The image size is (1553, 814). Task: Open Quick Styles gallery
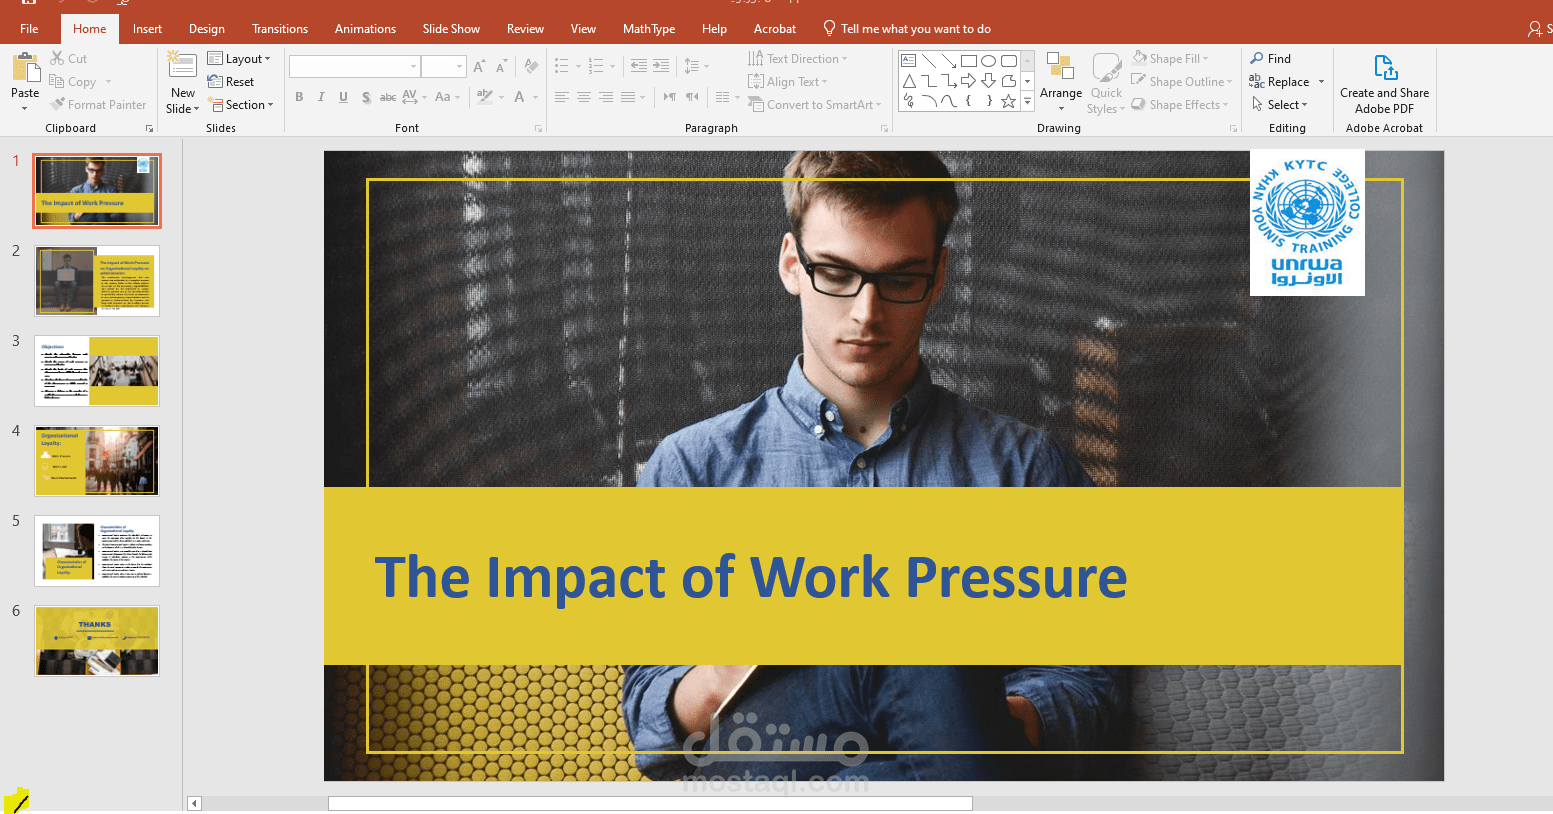1106,83
